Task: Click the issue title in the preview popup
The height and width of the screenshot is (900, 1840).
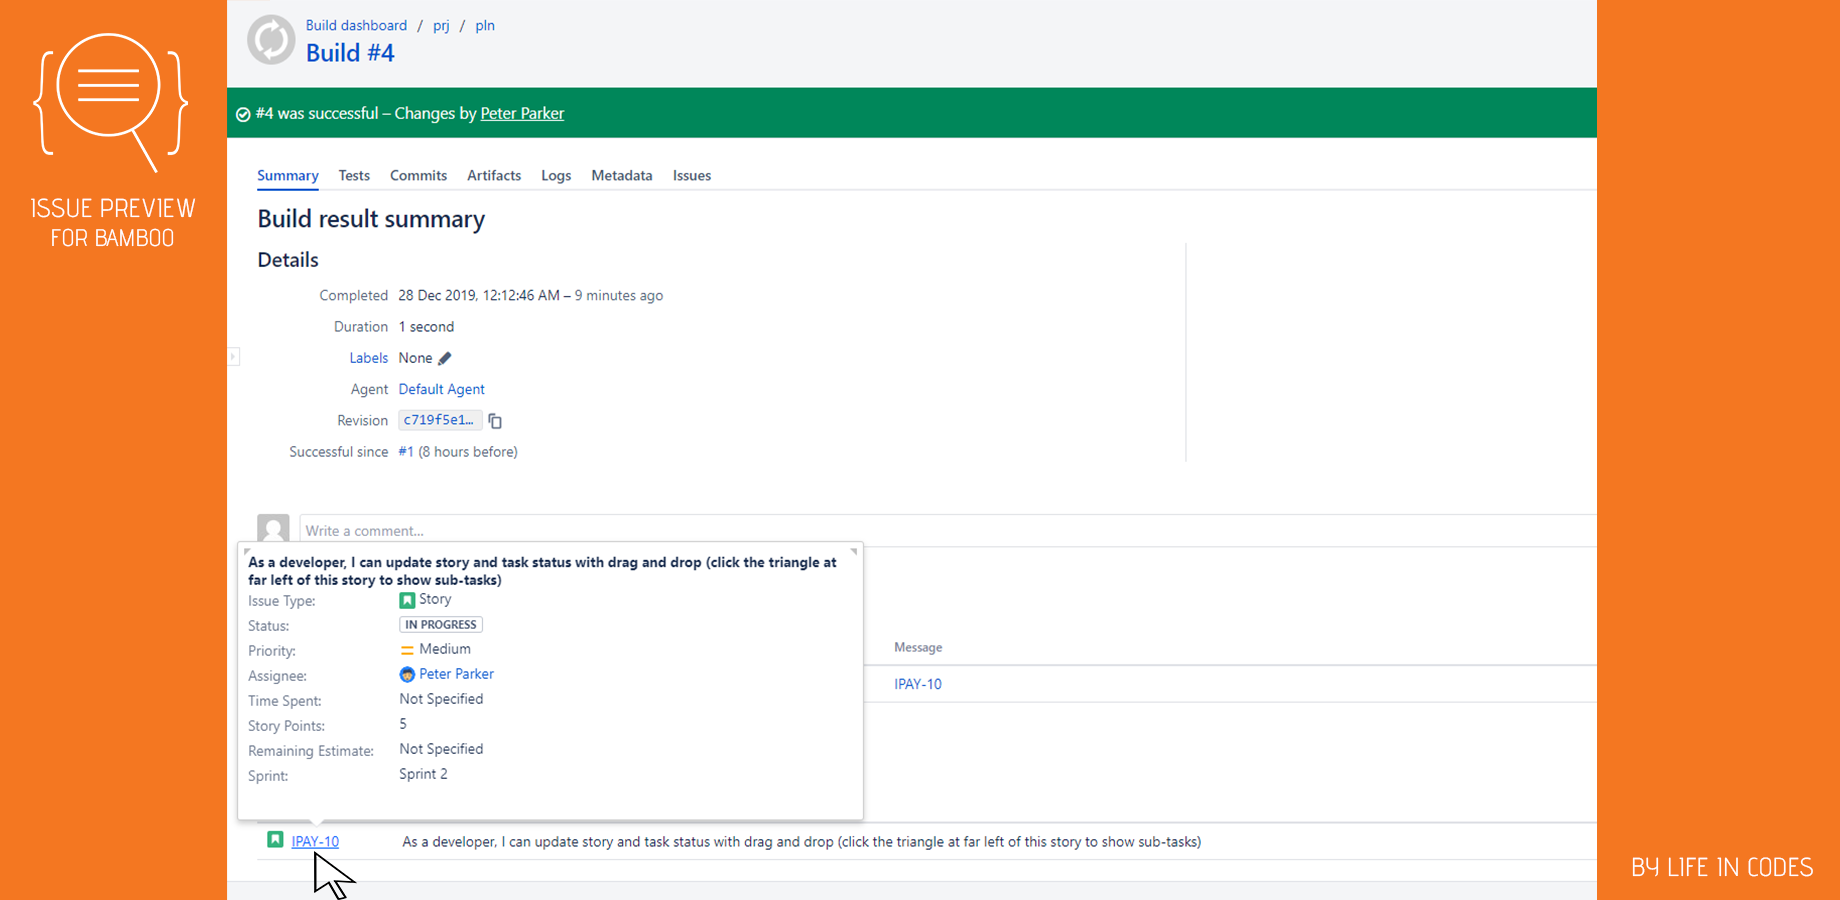Action: [542, 571]
